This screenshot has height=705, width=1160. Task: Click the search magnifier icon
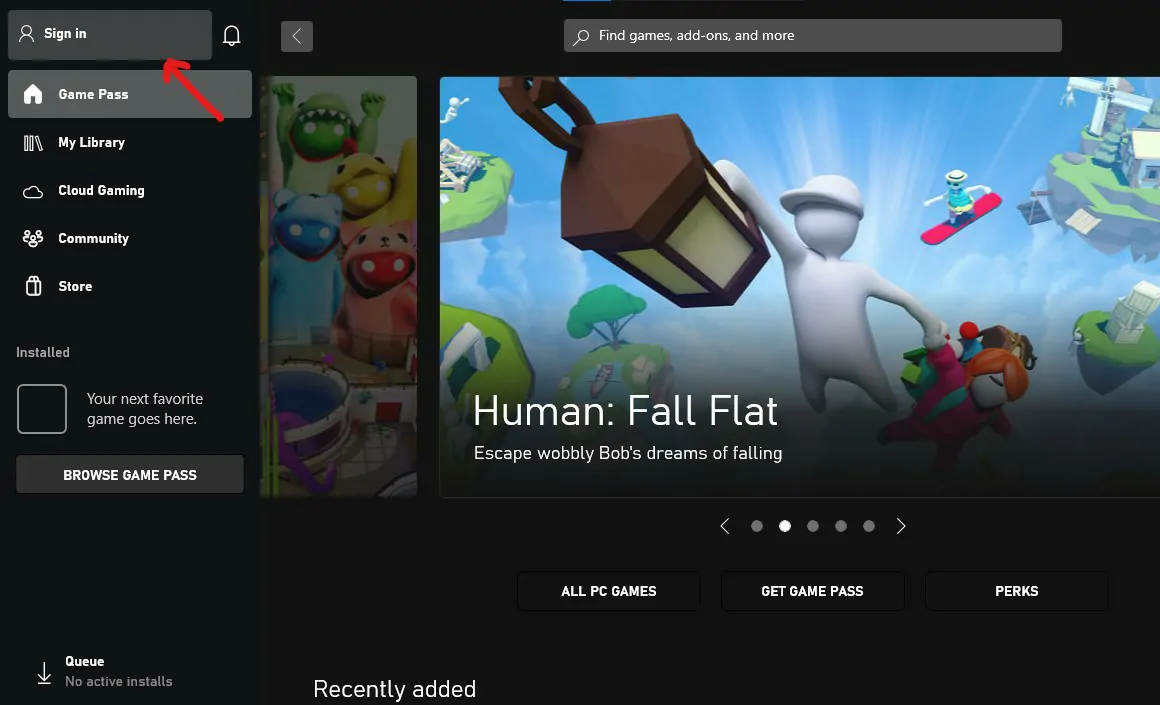581,36
